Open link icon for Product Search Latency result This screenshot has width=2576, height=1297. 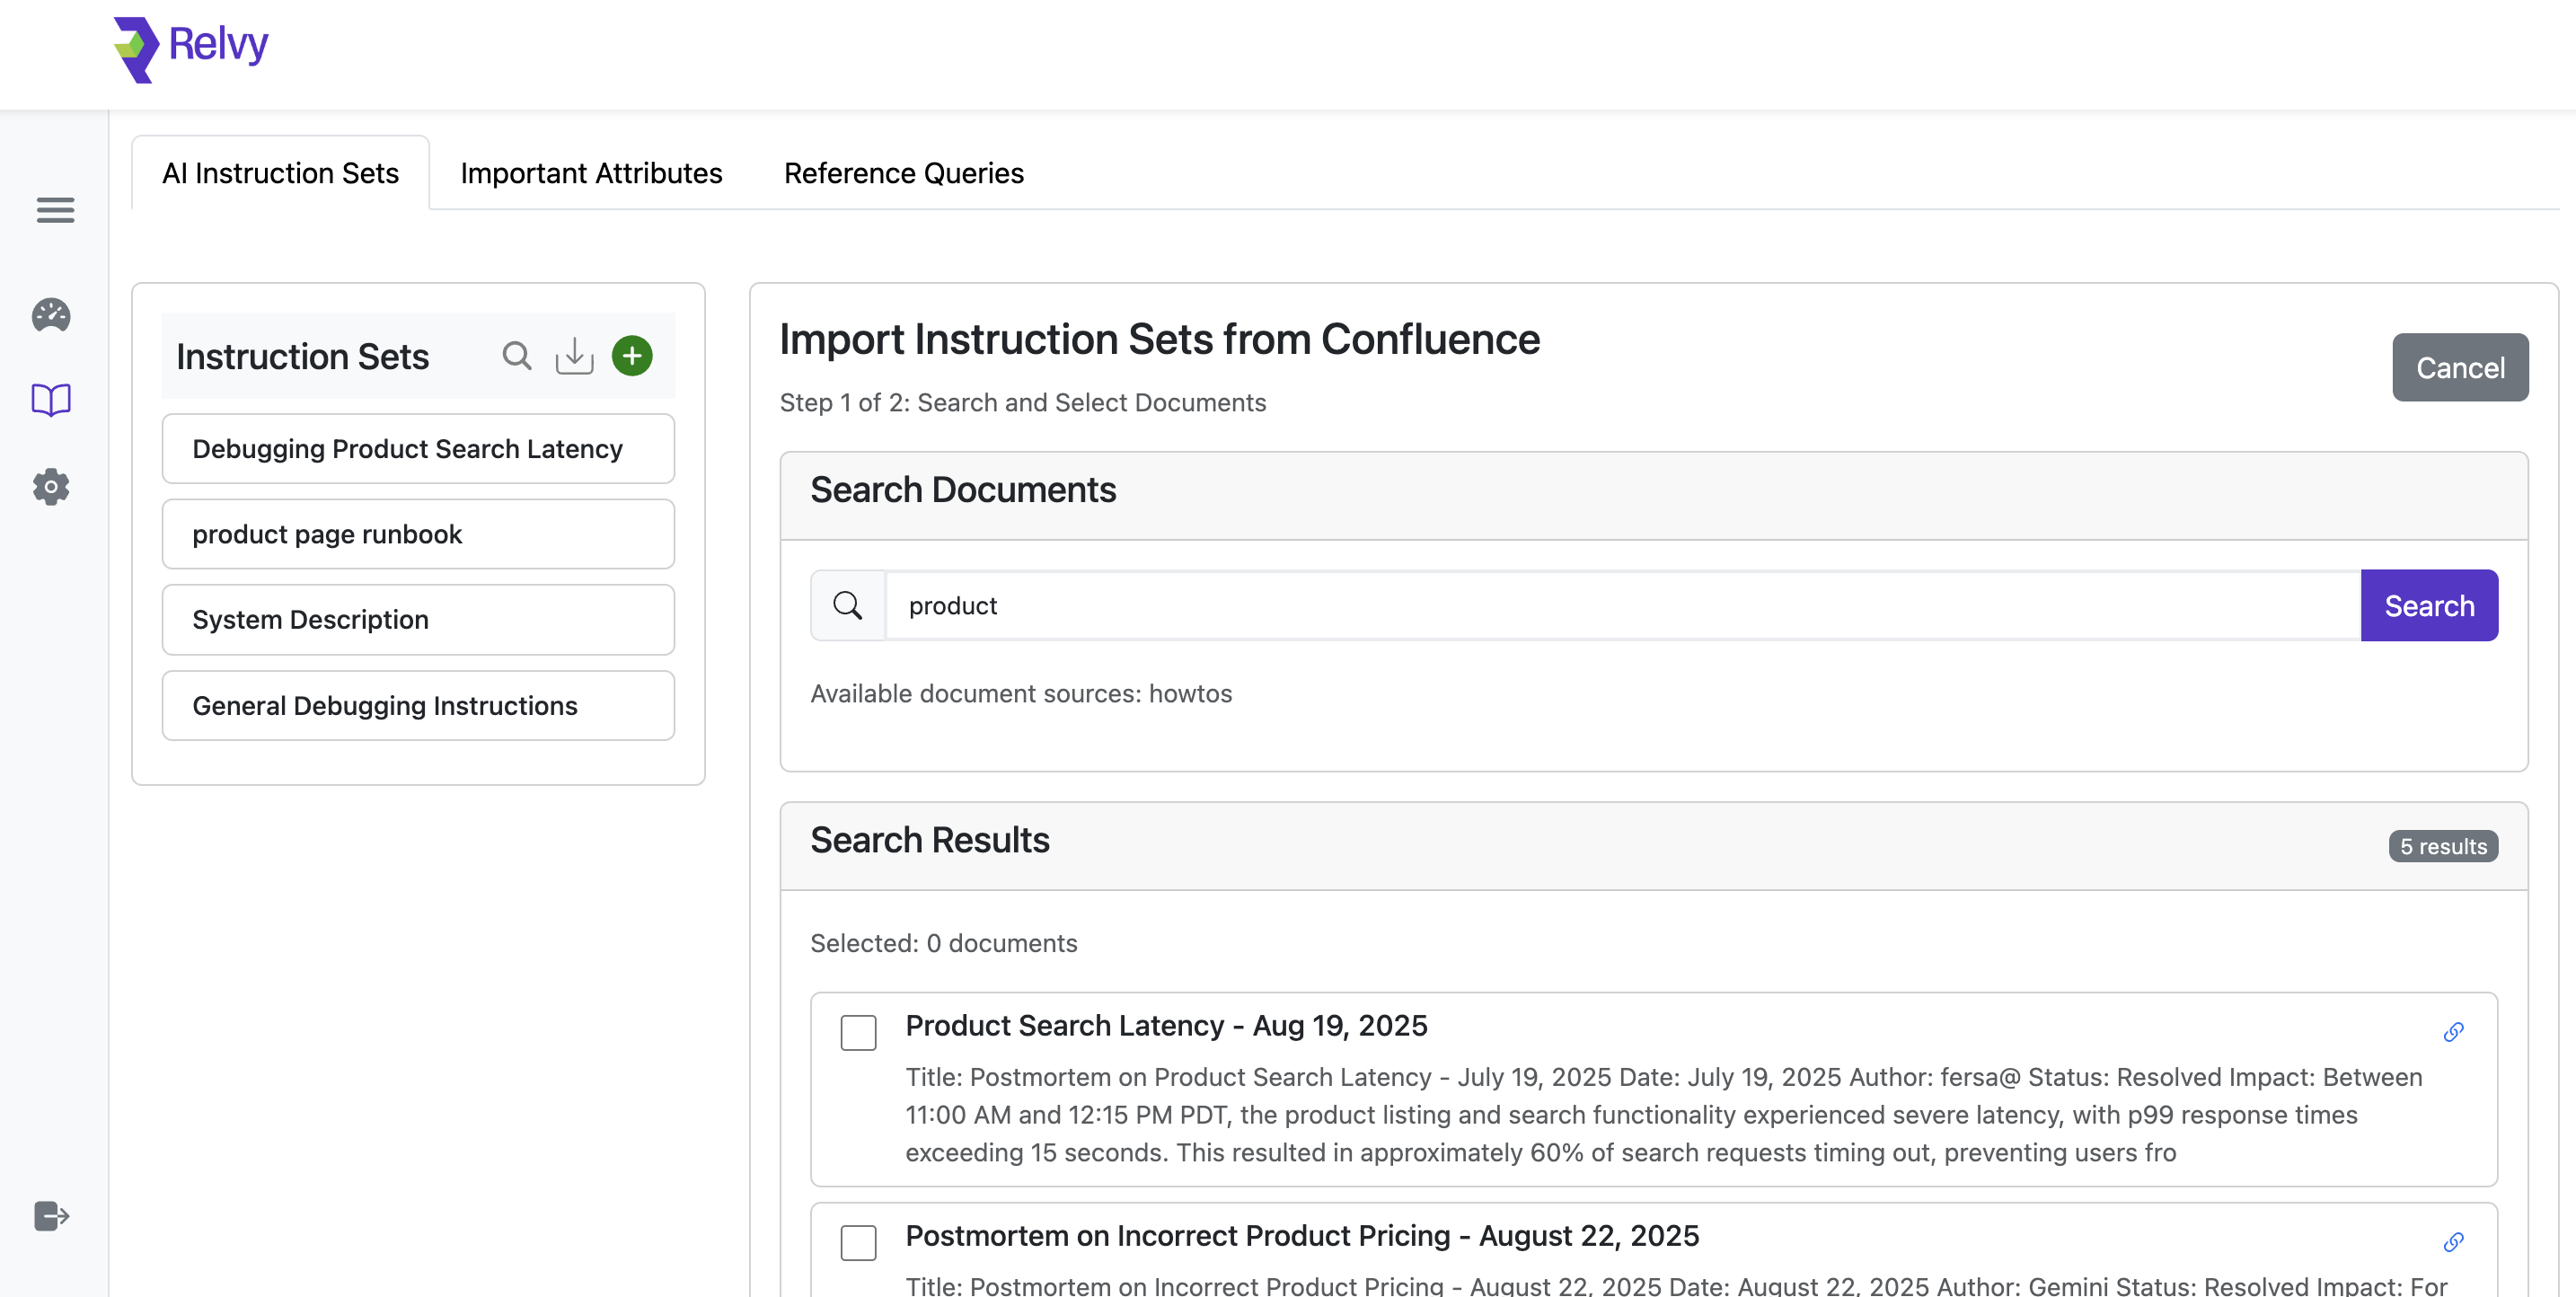2453,1032
